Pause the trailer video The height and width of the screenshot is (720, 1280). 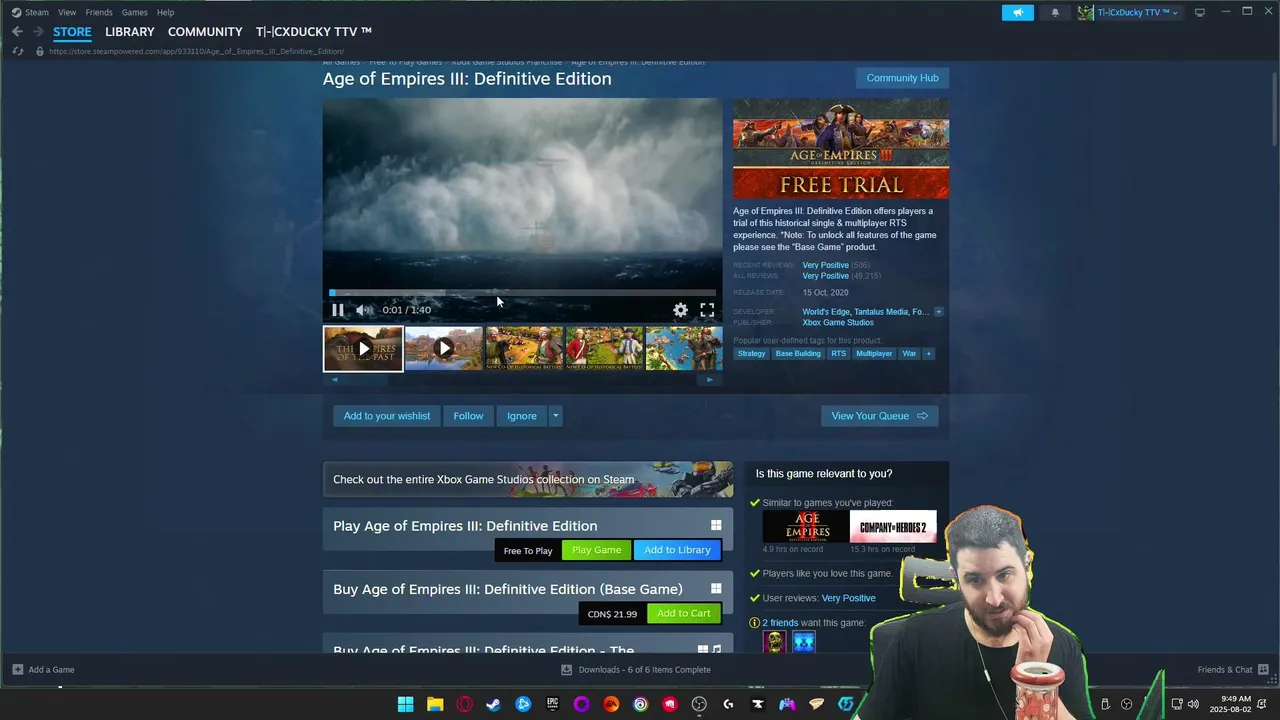338,310
